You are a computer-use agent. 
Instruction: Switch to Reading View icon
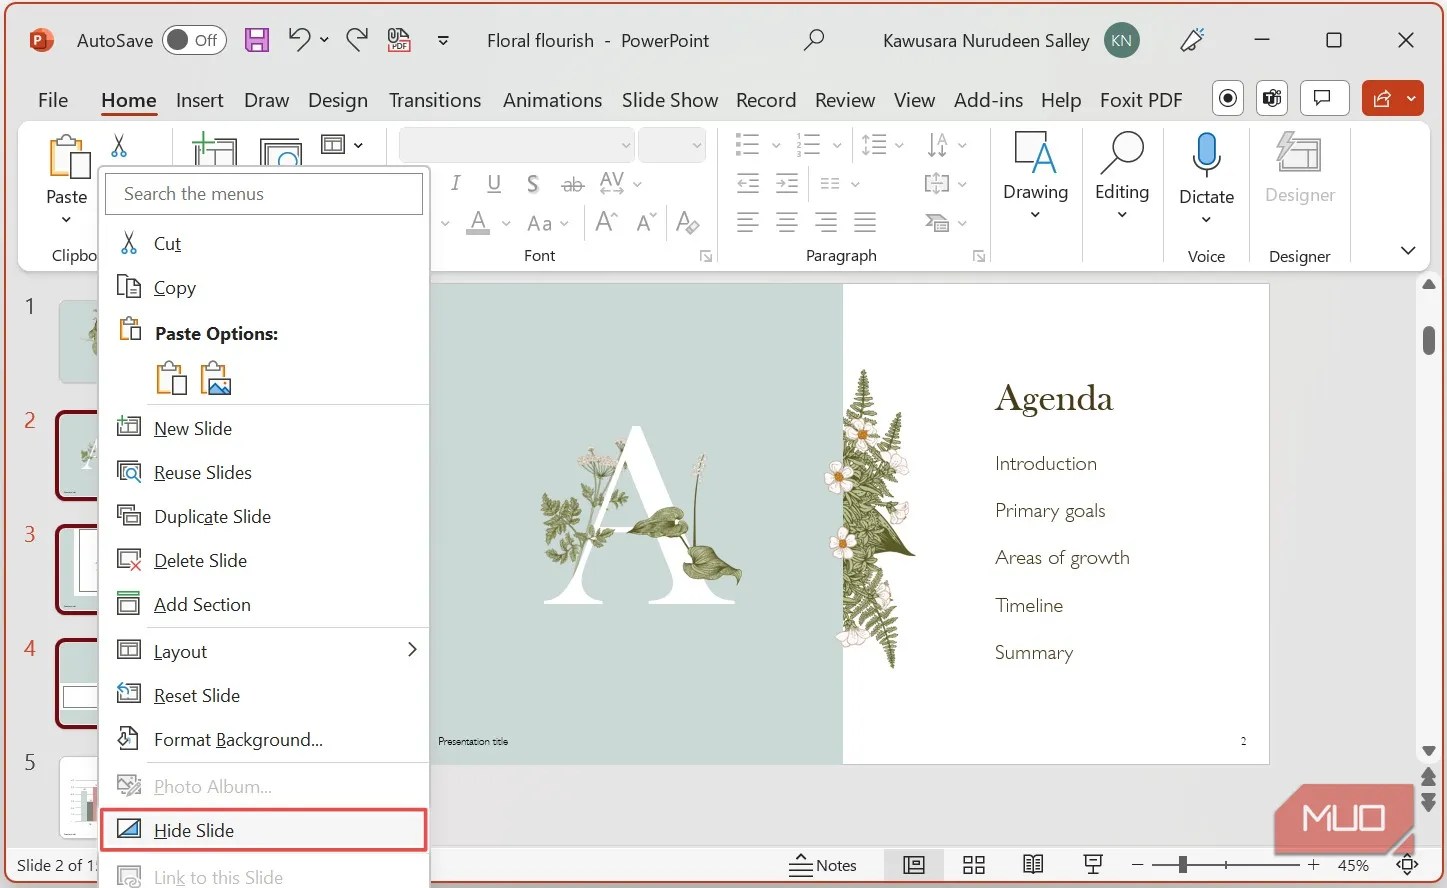coord(1033,865)
